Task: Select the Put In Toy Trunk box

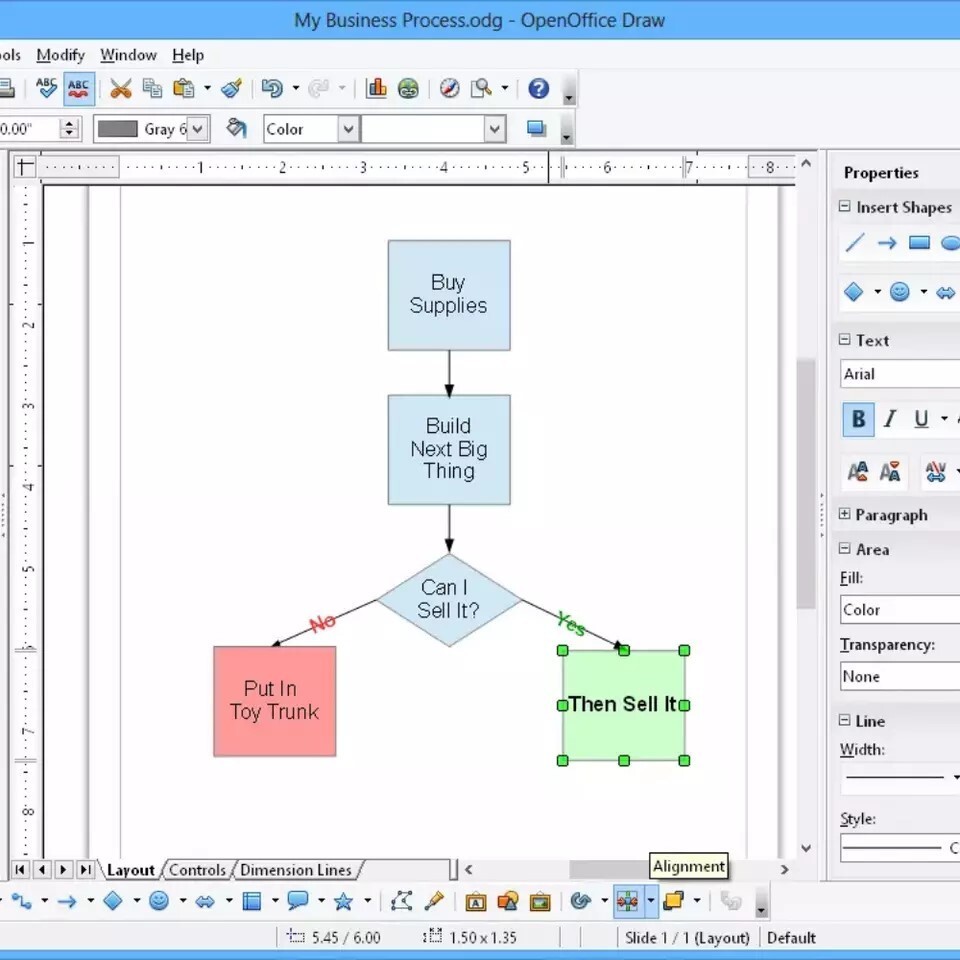Action: click(x=274, y=702)
